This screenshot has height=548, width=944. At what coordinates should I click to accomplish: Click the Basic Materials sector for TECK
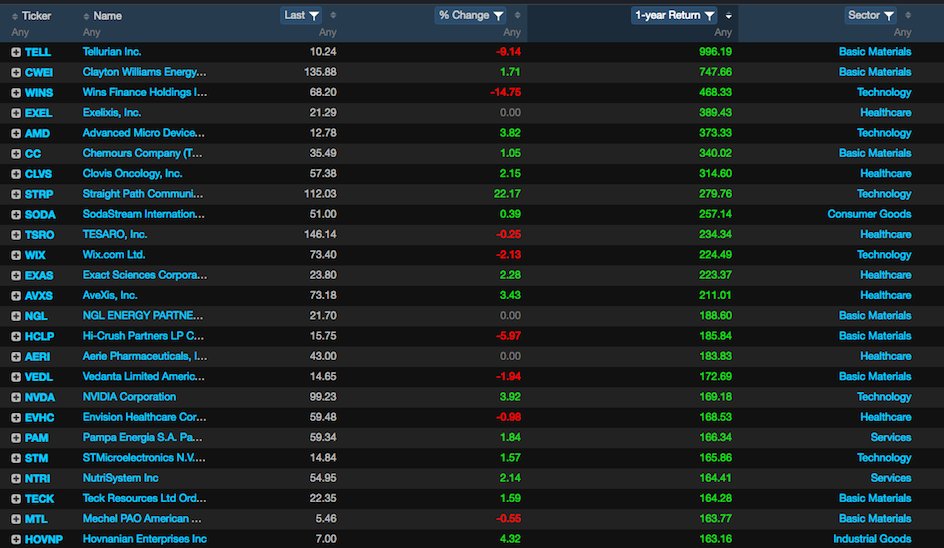875,499
